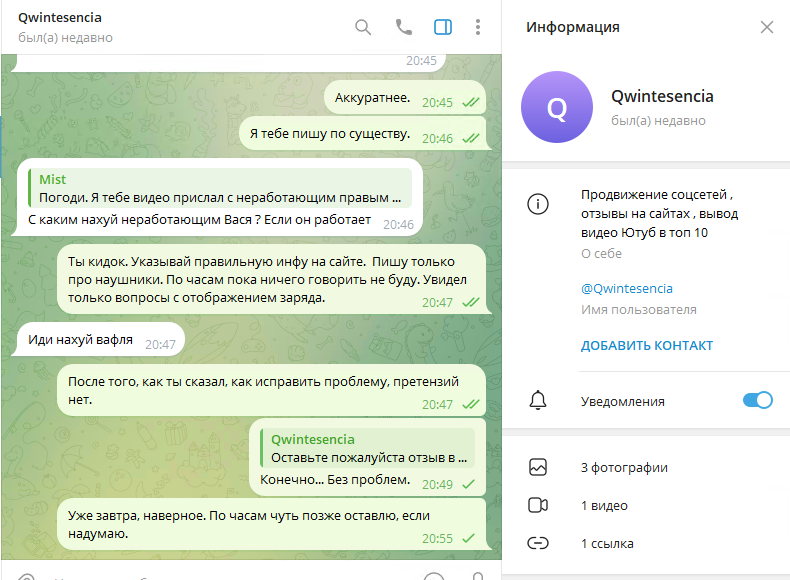Open the three-dot chat menu
Image resolution: width=790 pixels, height=580 pixels.
tap(478, 27)
